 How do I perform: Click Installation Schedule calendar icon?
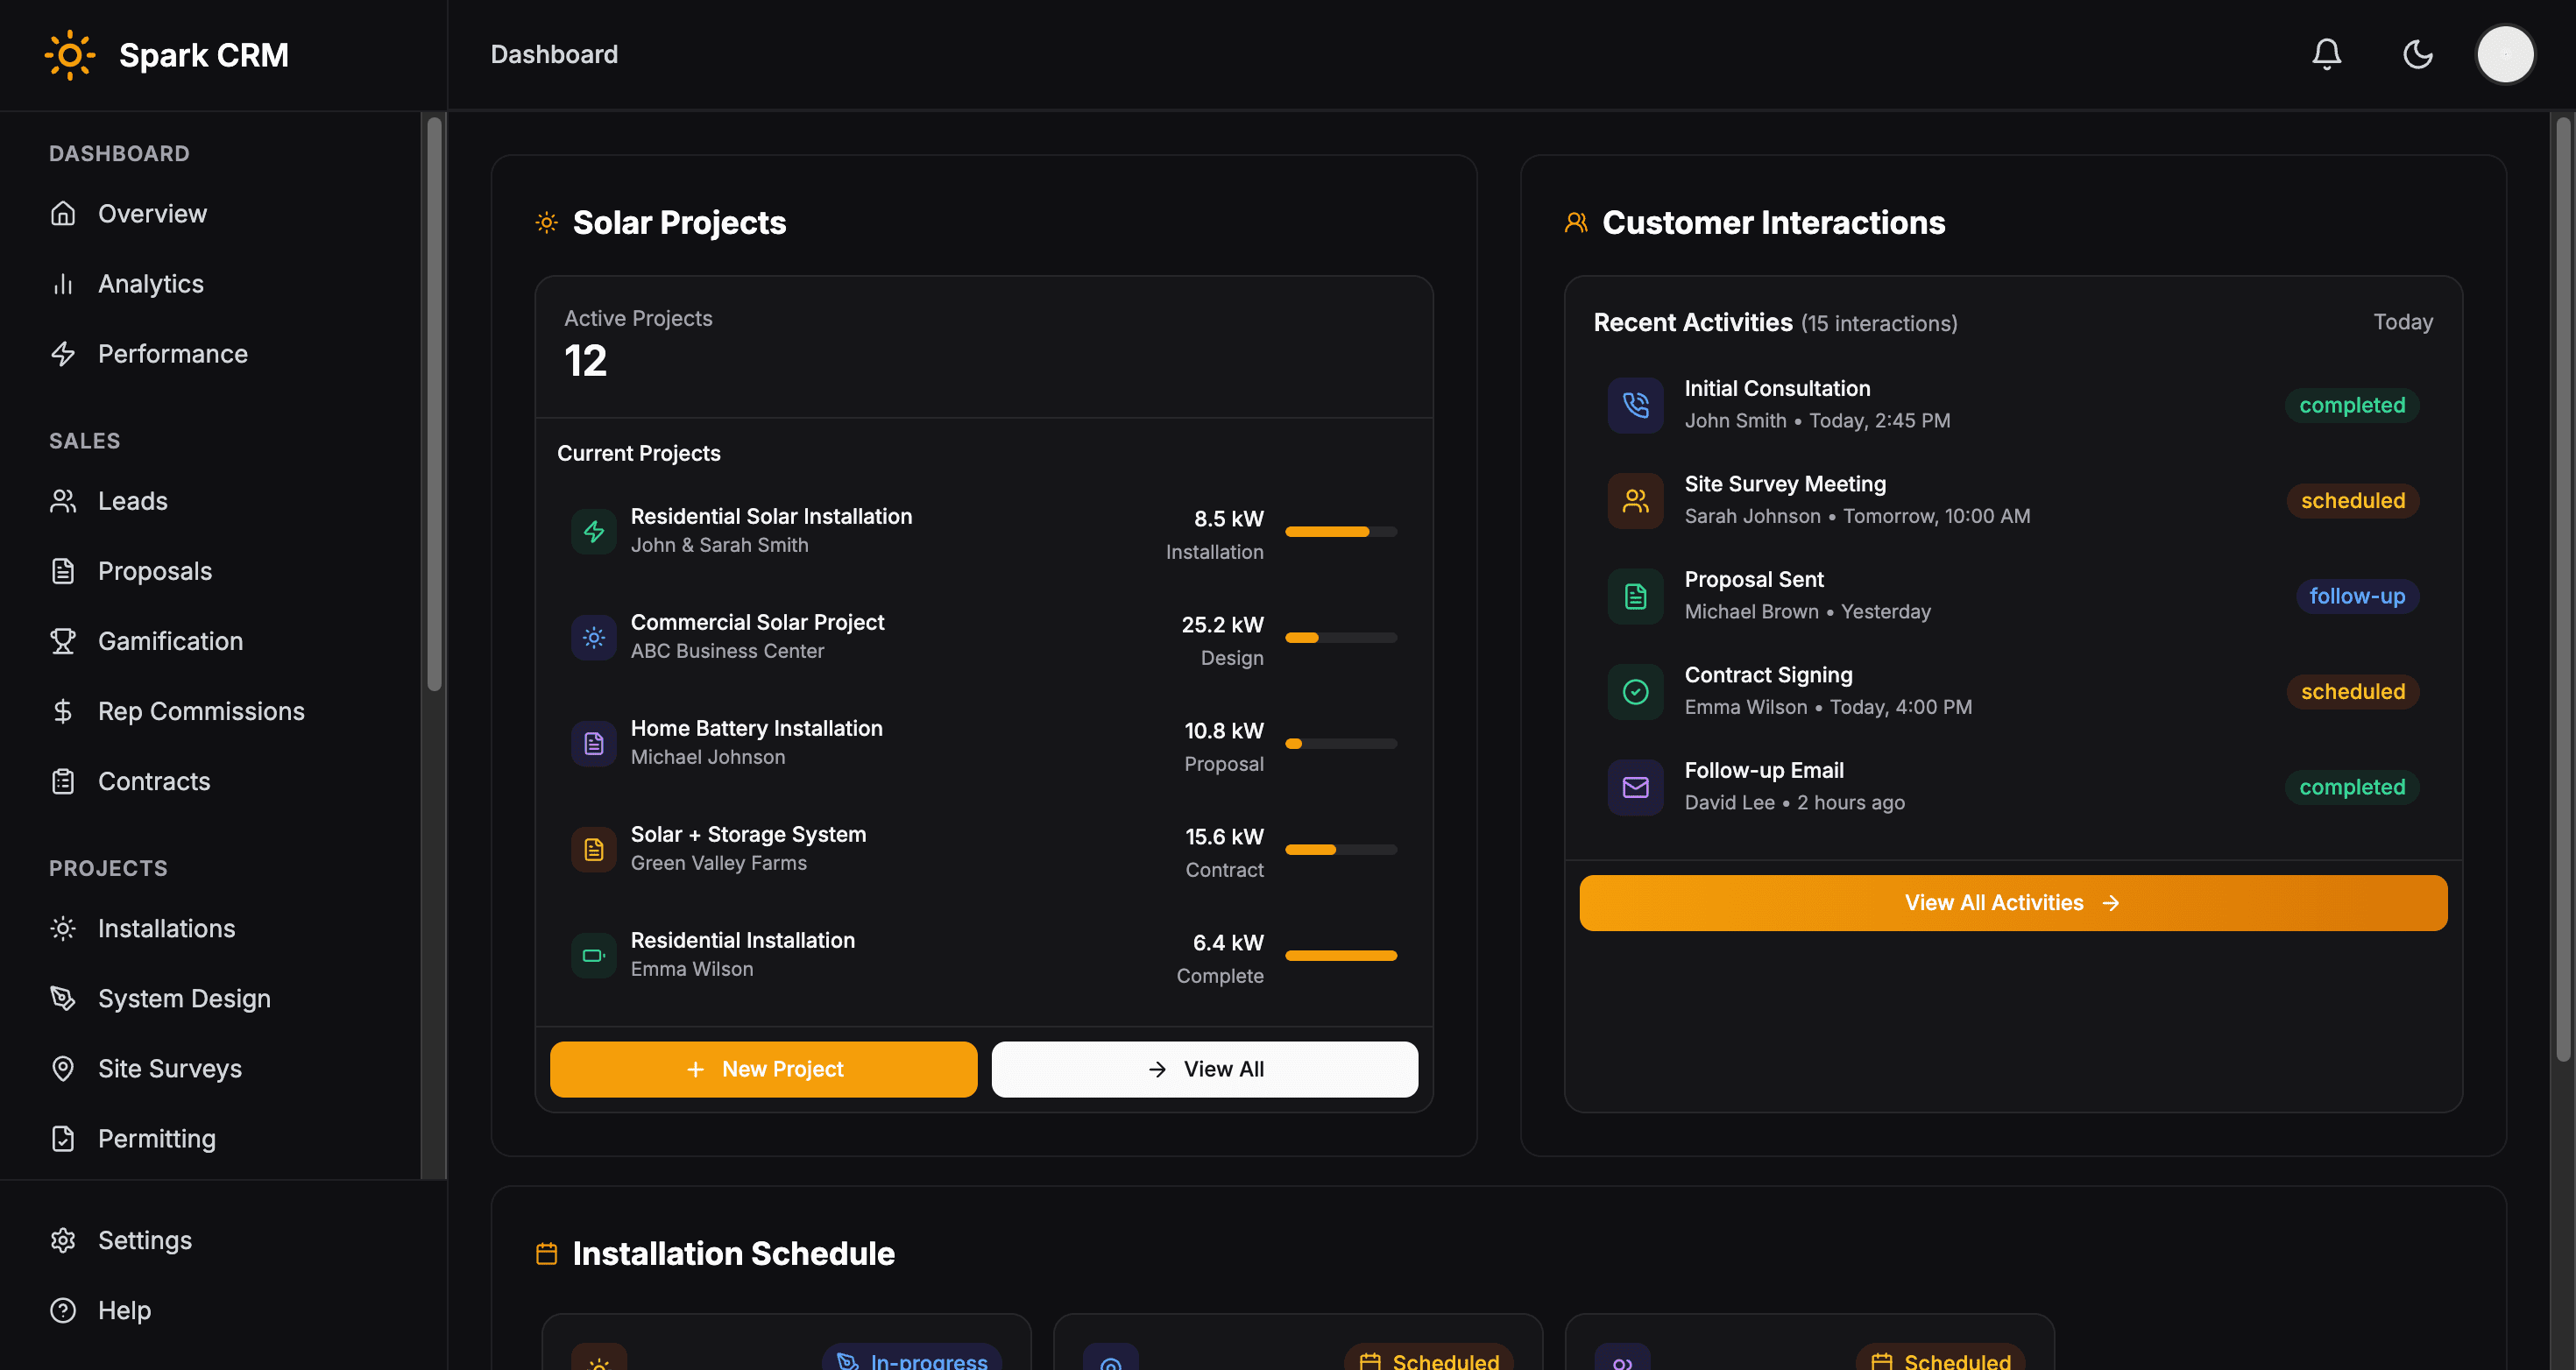[x=546, y=1253]
